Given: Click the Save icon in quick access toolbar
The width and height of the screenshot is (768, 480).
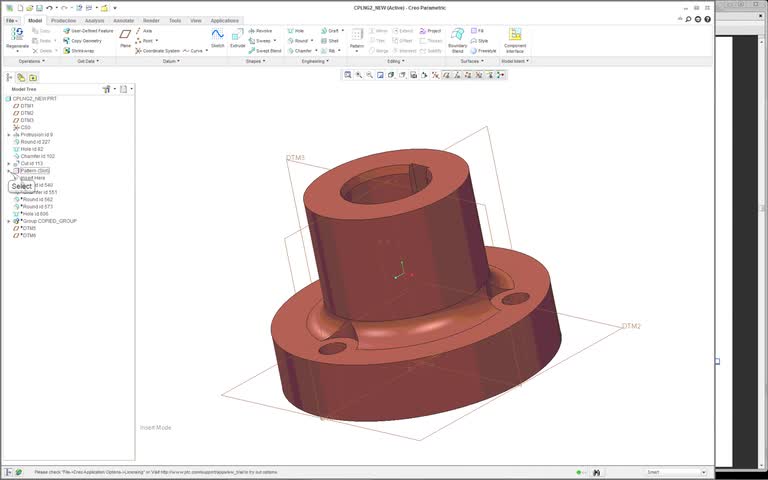Looking at the screenshot, I should click(39, 8).
